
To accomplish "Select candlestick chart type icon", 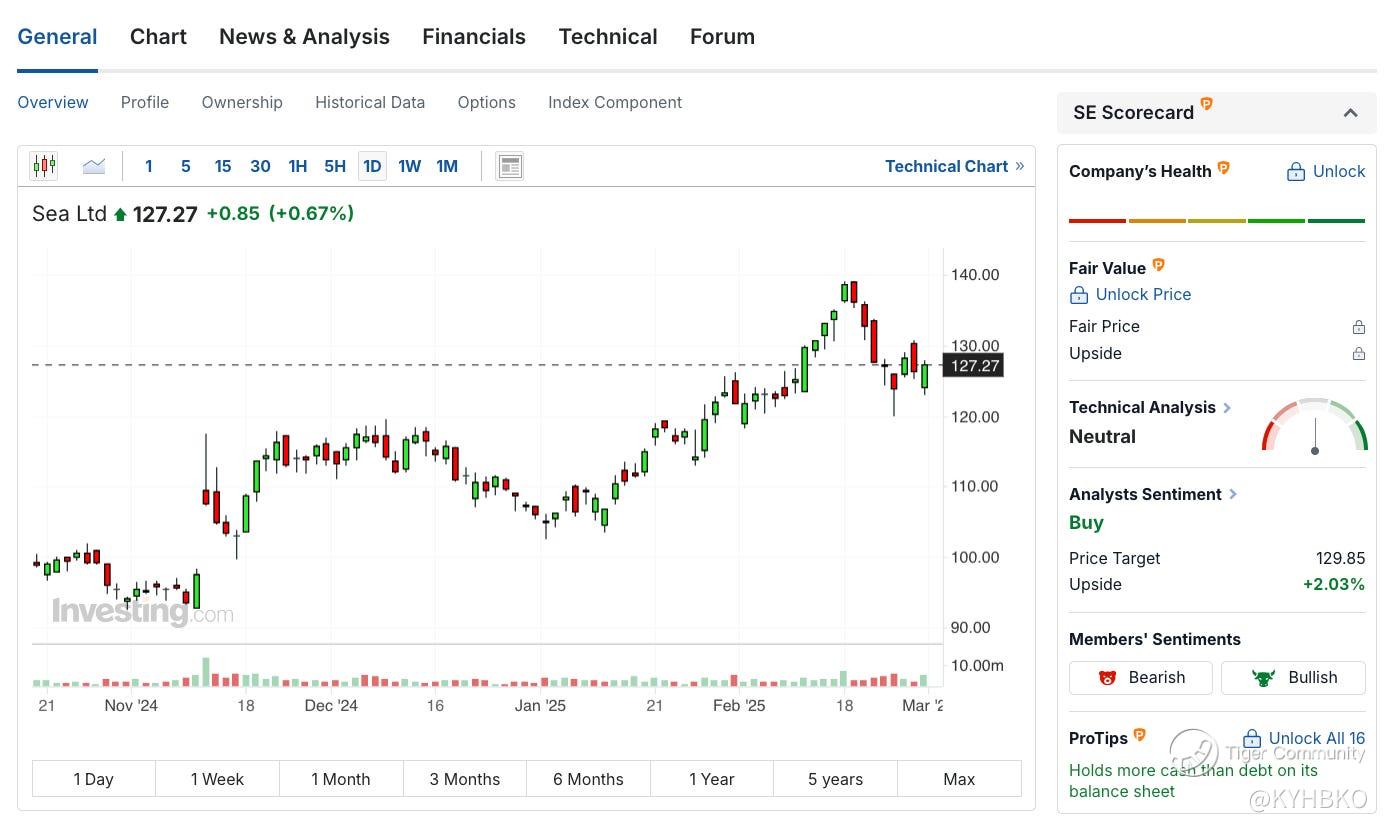I will (44, 166).
